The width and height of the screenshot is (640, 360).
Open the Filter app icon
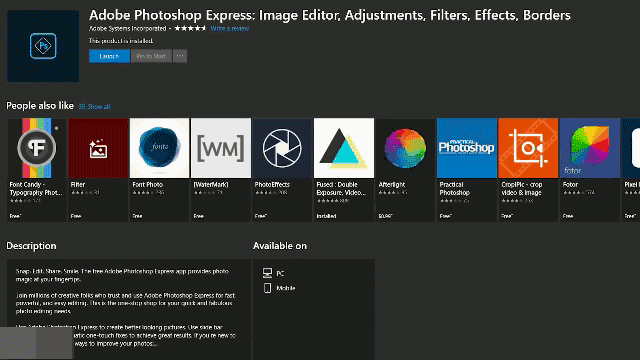pos(98,148)
